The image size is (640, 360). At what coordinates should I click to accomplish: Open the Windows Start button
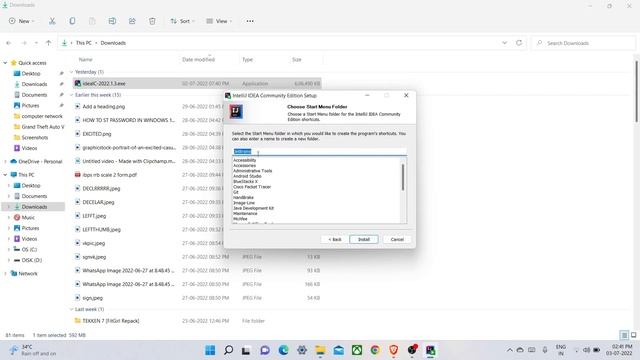pos(210,350)
